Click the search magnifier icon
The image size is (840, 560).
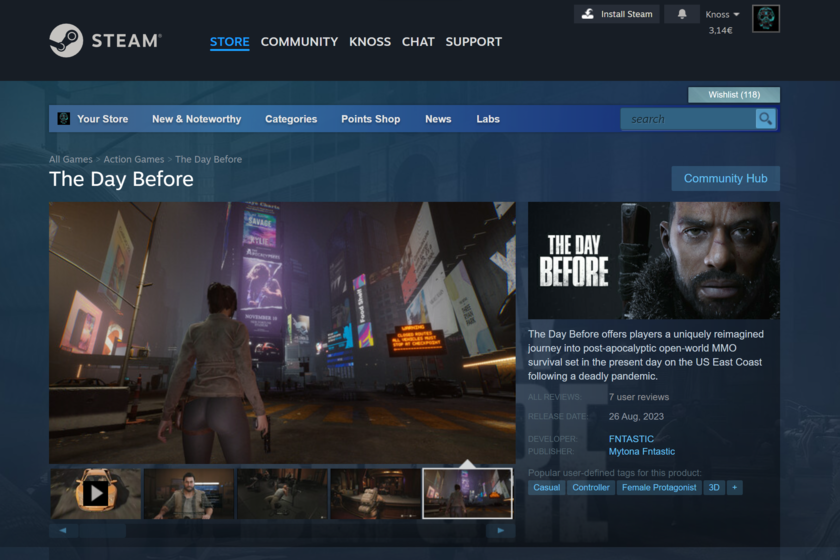coord(766,118)
